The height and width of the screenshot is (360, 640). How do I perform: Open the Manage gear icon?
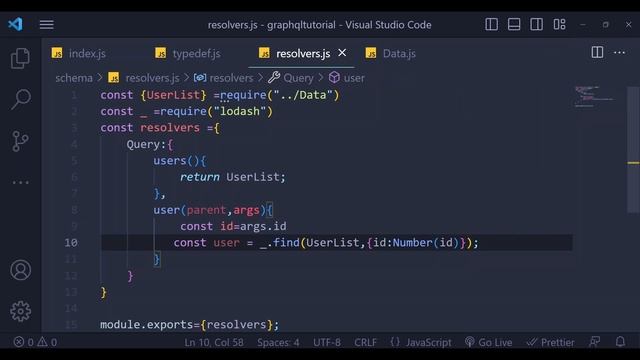pos(20,311)
